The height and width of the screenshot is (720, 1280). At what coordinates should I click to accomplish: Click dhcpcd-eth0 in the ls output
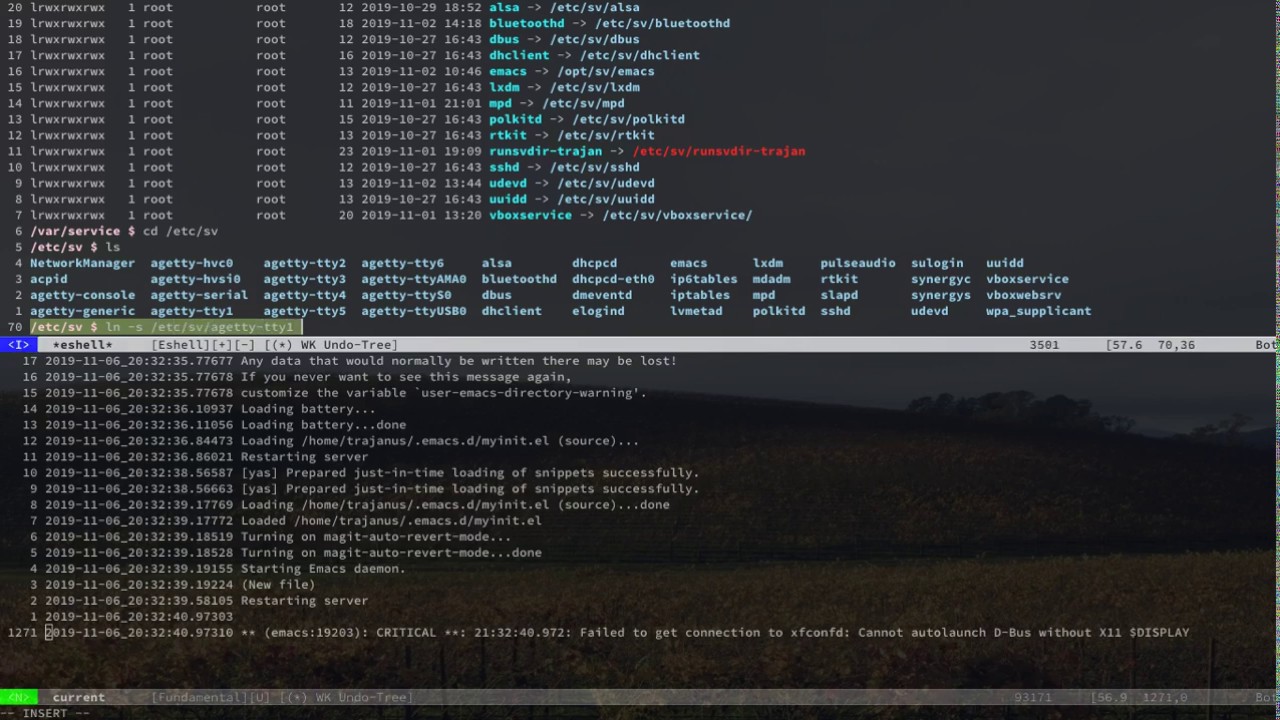tap(613, 279)
